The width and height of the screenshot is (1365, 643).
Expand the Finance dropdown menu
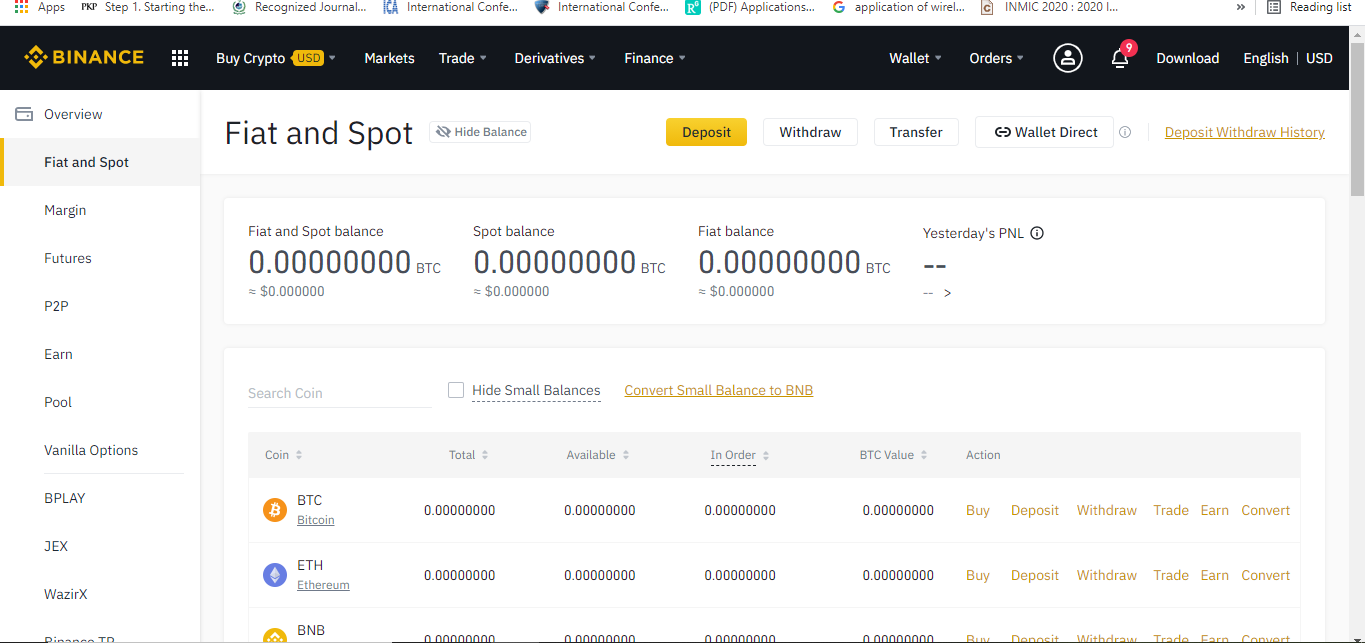click(x=655, y=58)
